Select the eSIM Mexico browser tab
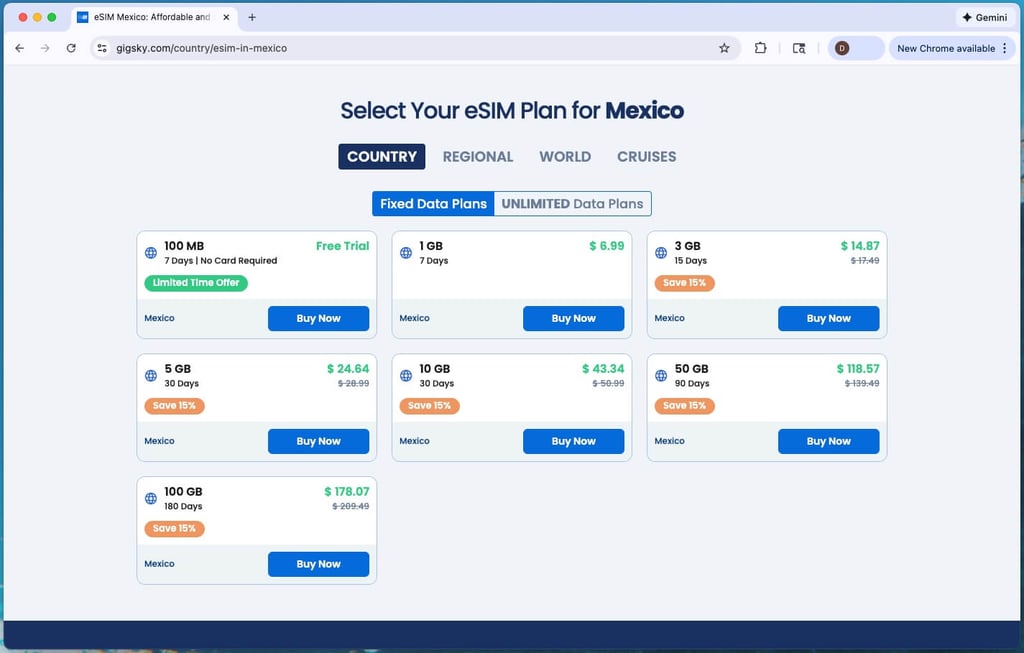Viewport: 1024px width, 653px height. (153, 18)
